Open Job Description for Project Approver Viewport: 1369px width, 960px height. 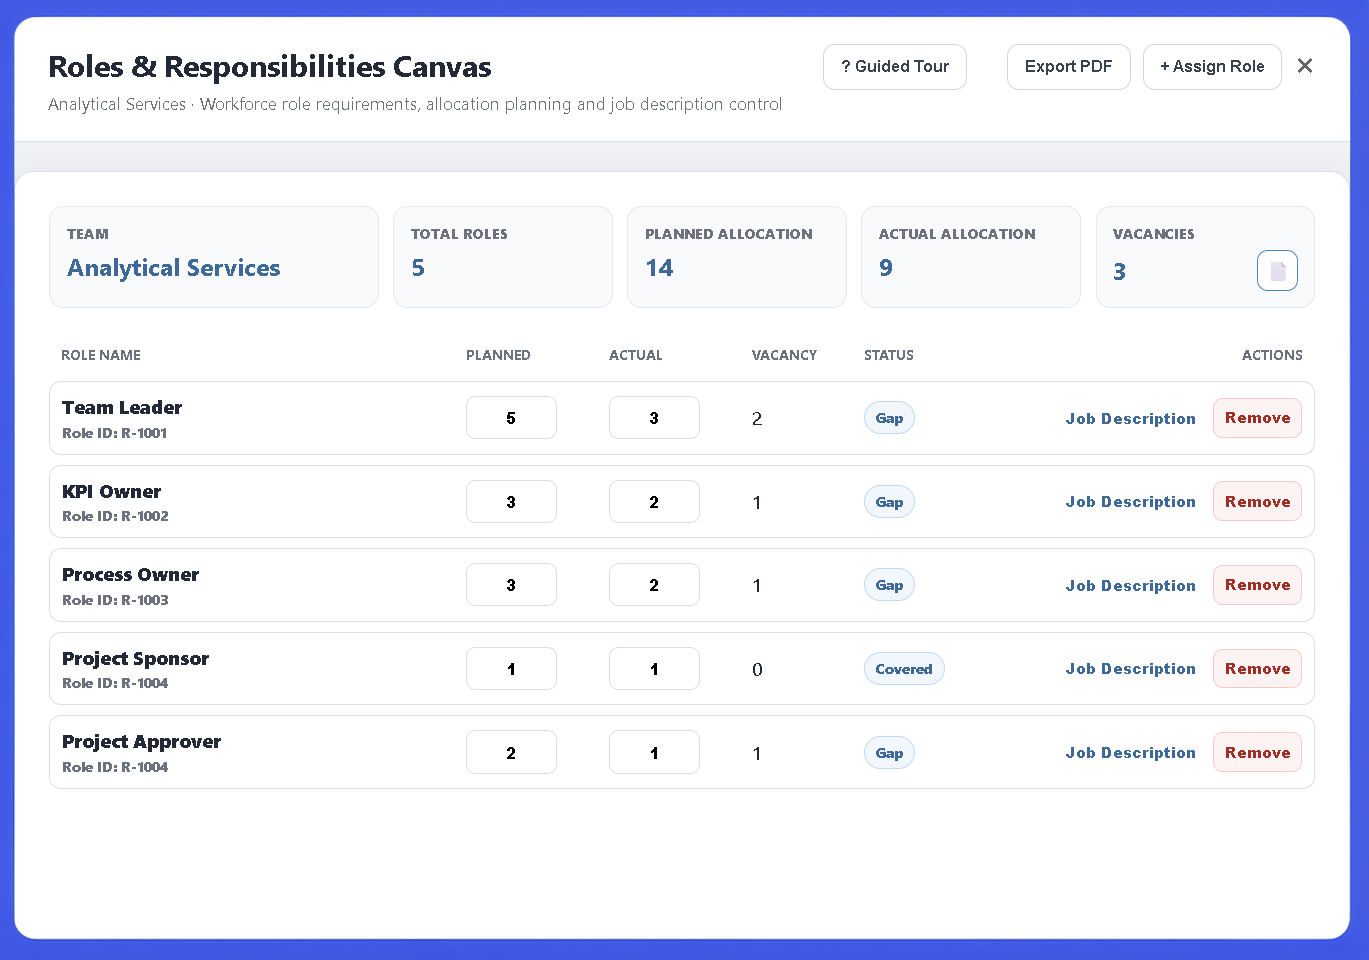(x=1130, y=753)
